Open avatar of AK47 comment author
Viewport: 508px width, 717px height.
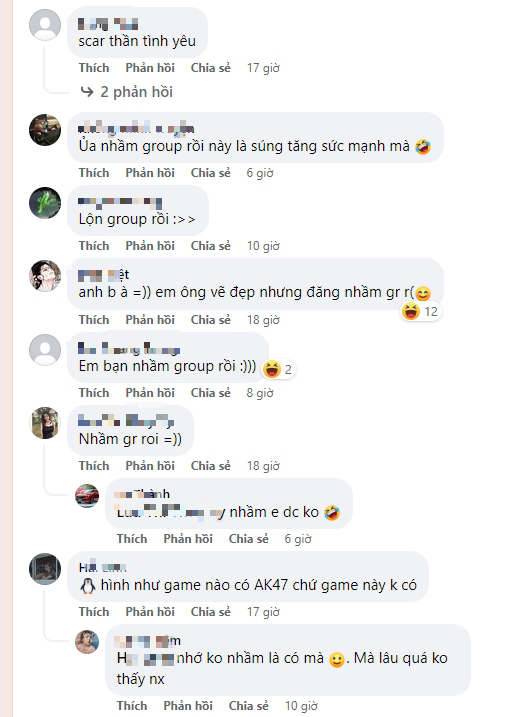coord(45,569)
